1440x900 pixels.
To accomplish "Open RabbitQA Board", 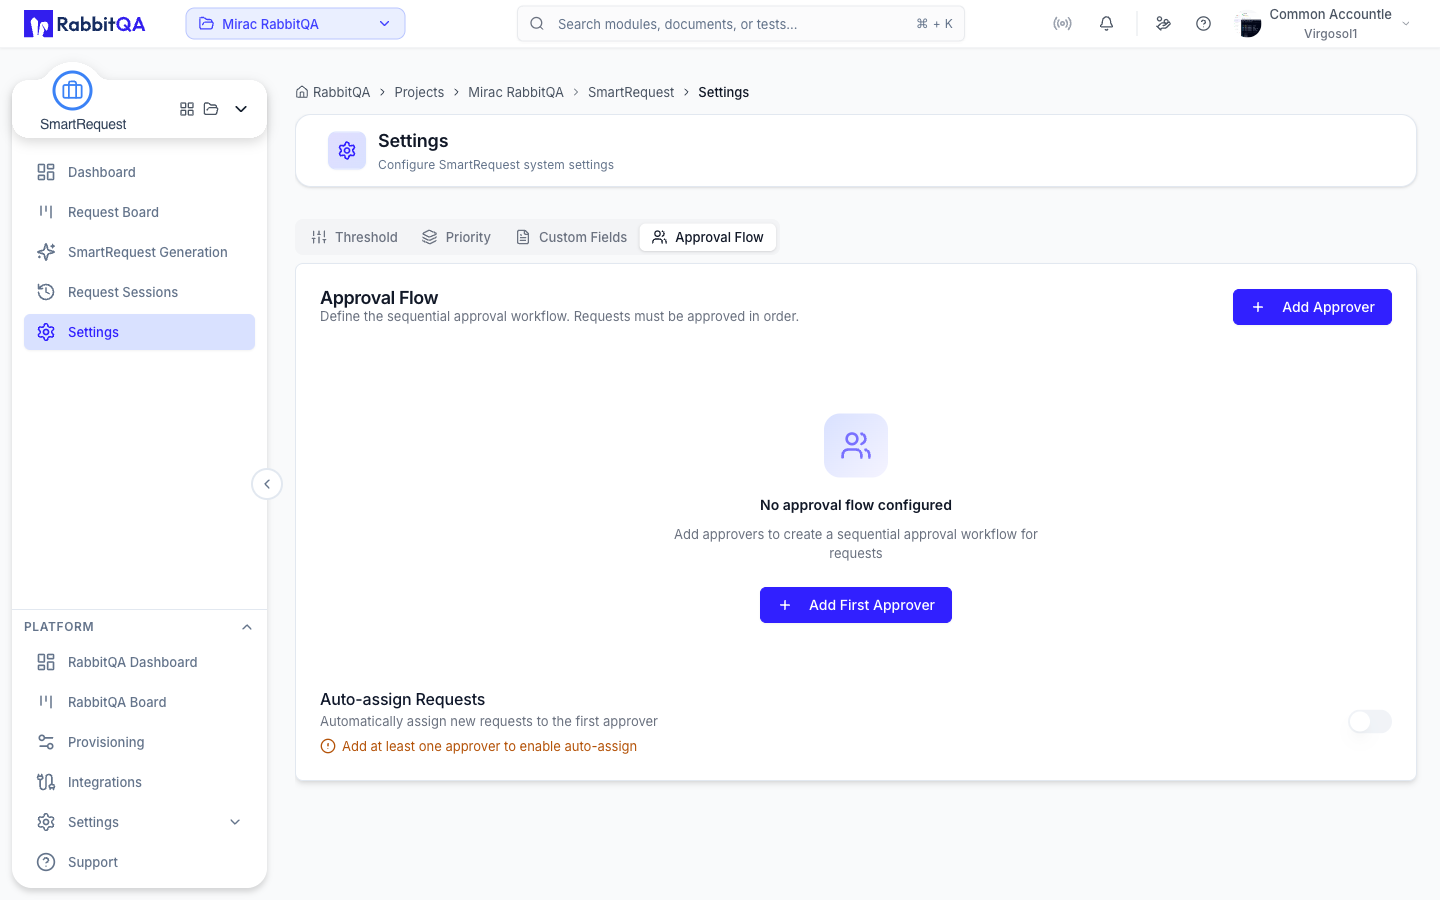I will point(139,702).
